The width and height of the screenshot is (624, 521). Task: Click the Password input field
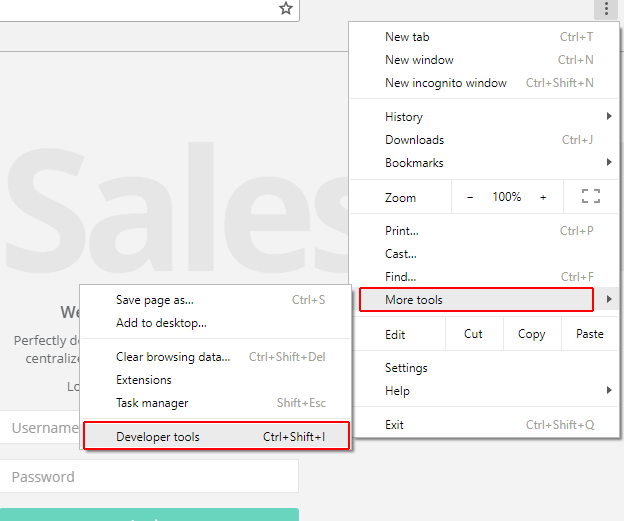(149, 477)
